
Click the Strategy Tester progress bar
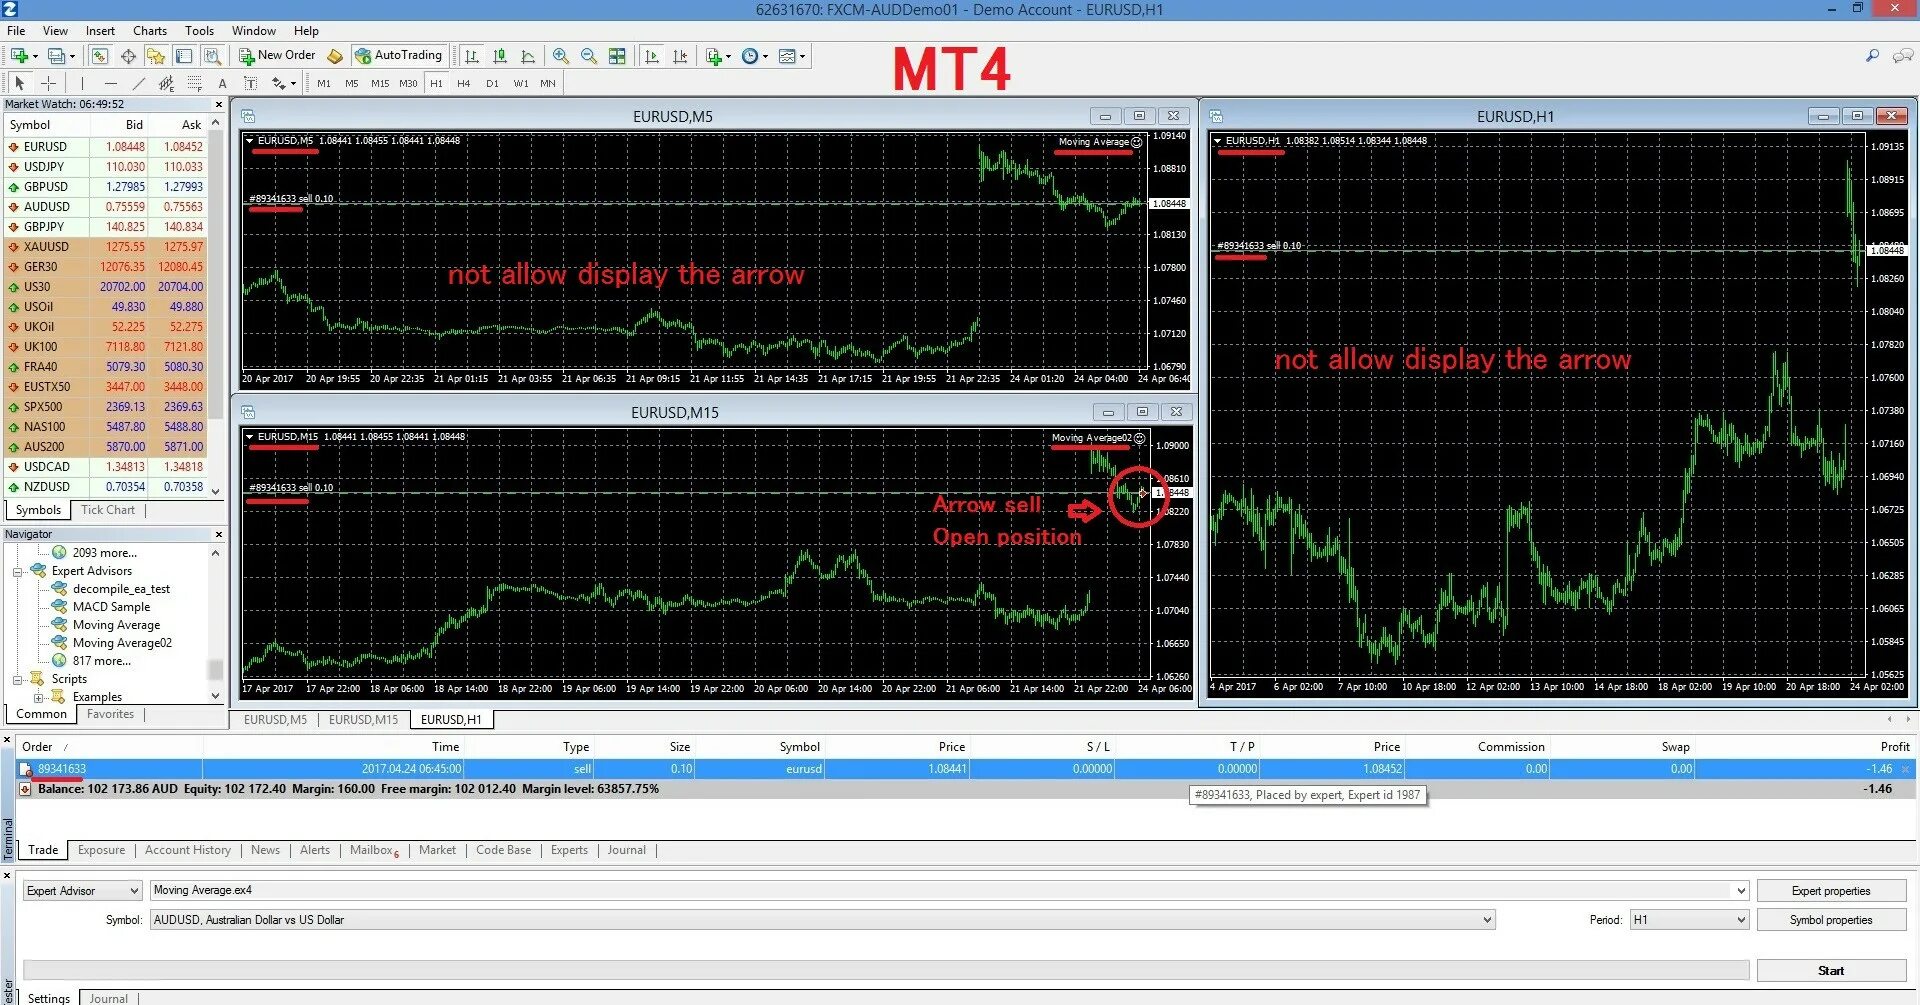point(886,970)
